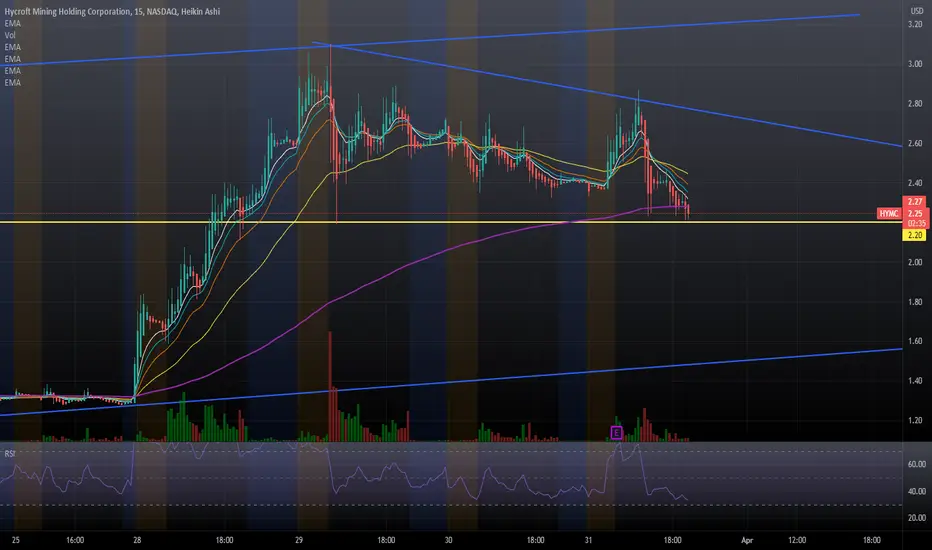
Task: Click the tallest red volume bar
Action: (330, 386)
